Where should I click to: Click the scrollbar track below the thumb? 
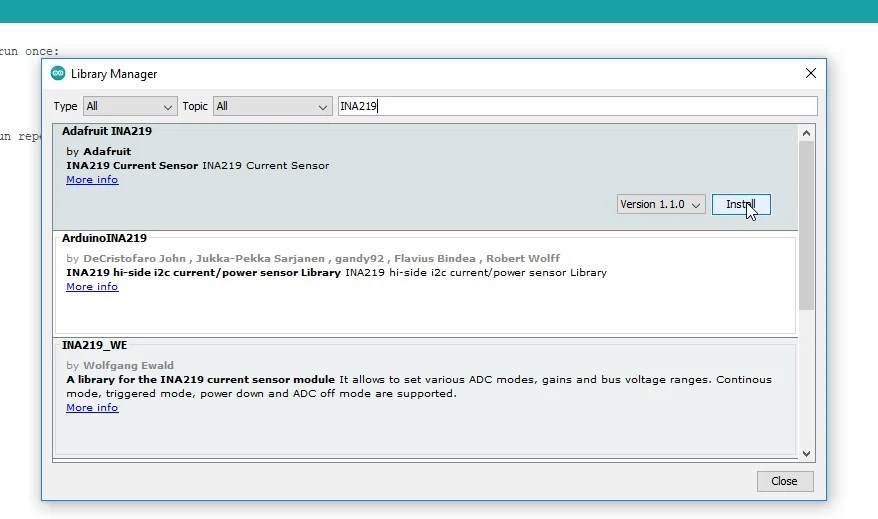pos(806,380)
